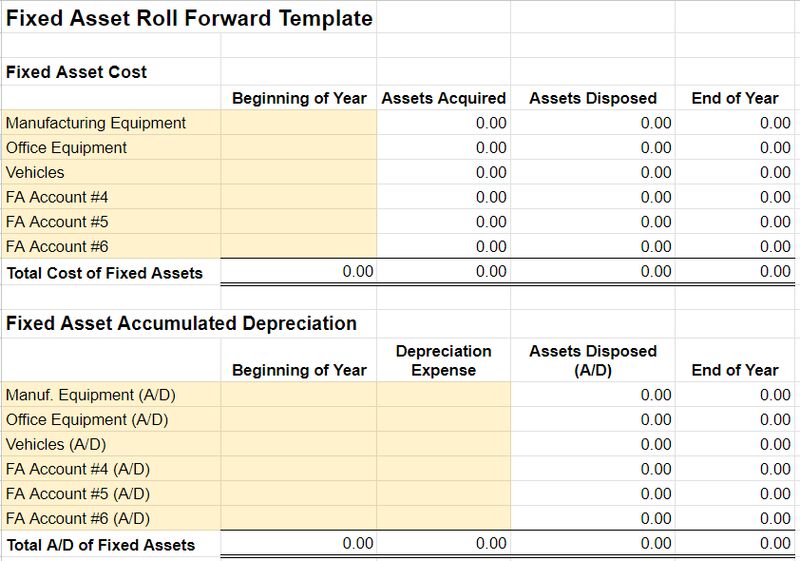
Task: Click the Vehicles Beginning of Year input cell
Action: point(299,172)
